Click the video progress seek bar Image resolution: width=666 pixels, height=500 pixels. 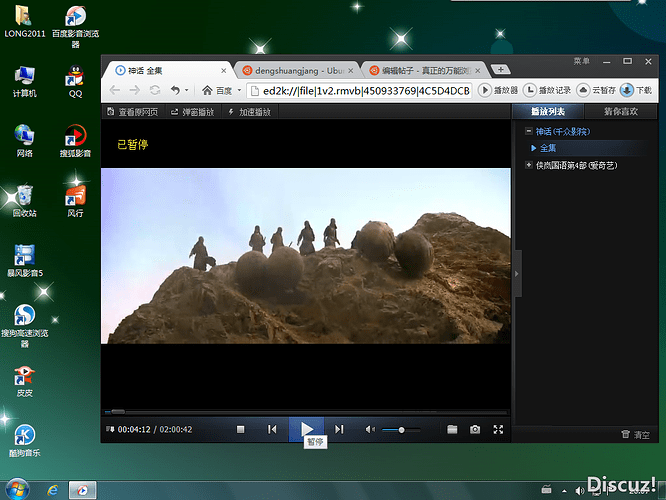click(306, 412)
